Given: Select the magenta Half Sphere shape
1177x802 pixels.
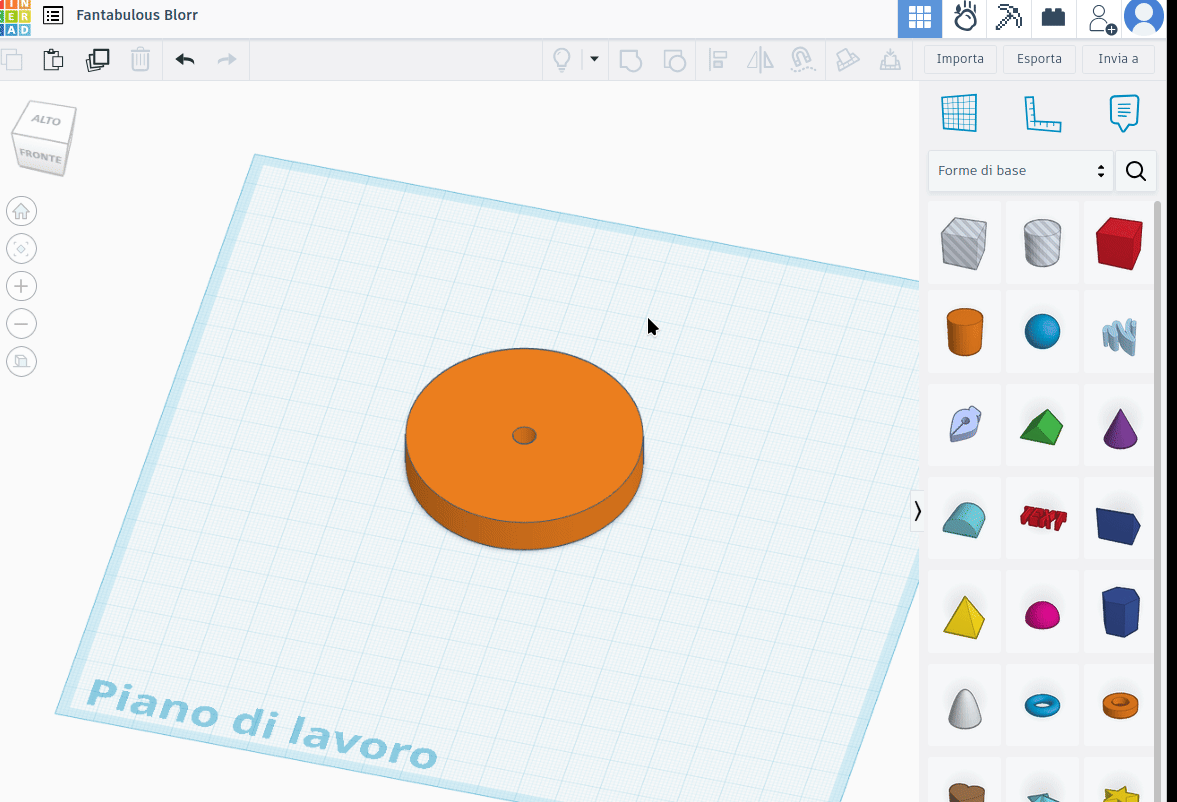Looking at the screenshot, I should click(x=1042, y=615).
